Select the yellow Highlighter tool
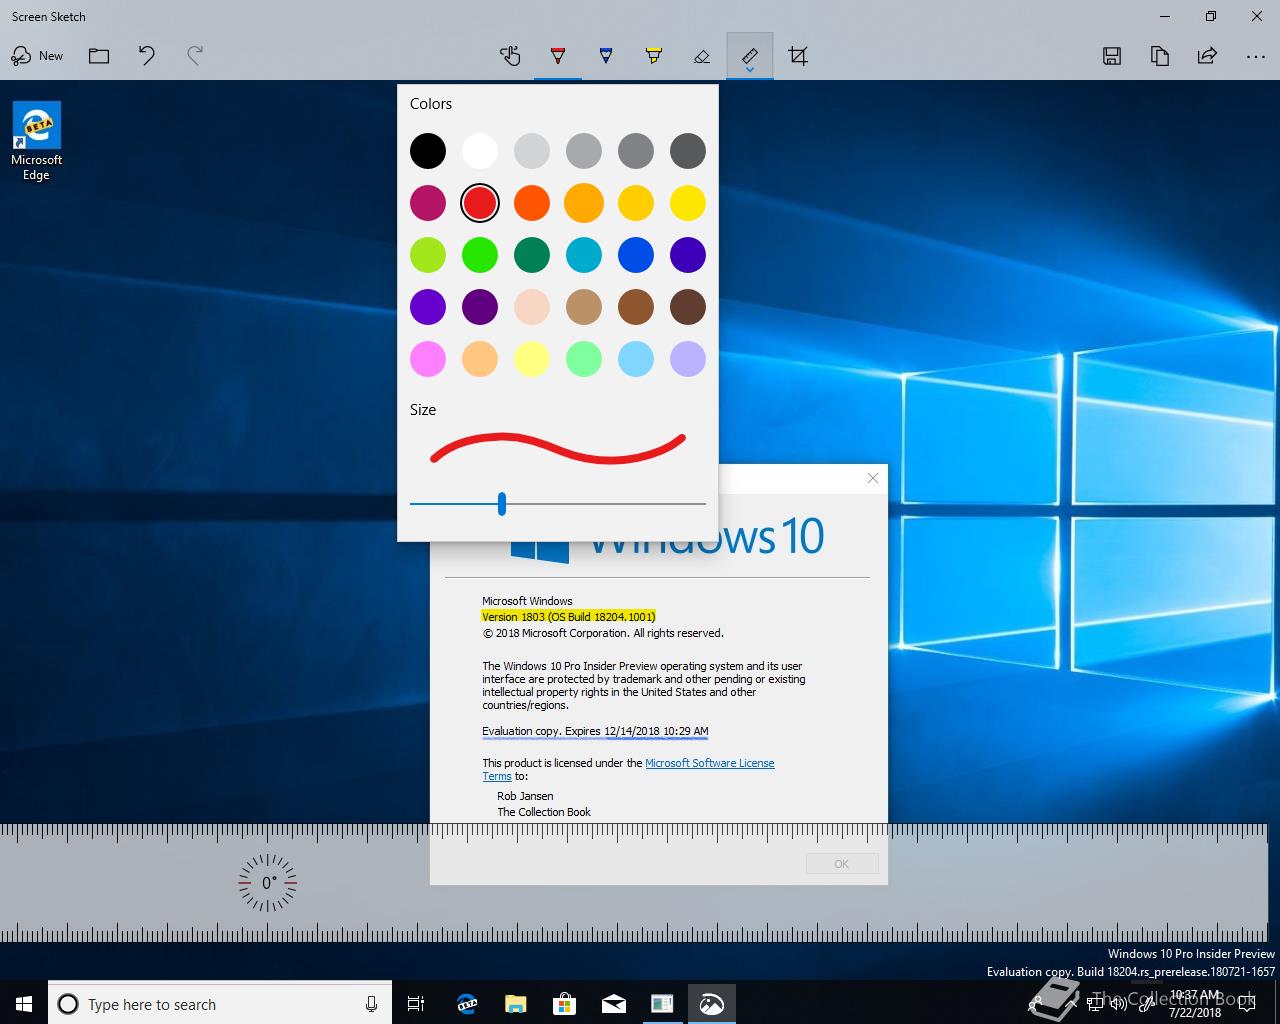Screen dimensions: 1280x1024 point(654,56)
